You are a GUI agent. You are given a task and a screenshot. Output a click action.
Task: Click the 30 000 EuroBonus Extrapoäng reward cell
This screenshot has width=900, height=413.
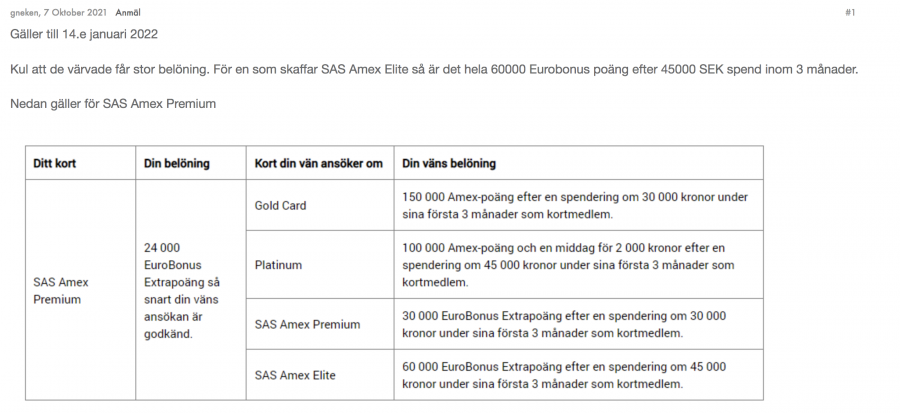click(563, 323)
